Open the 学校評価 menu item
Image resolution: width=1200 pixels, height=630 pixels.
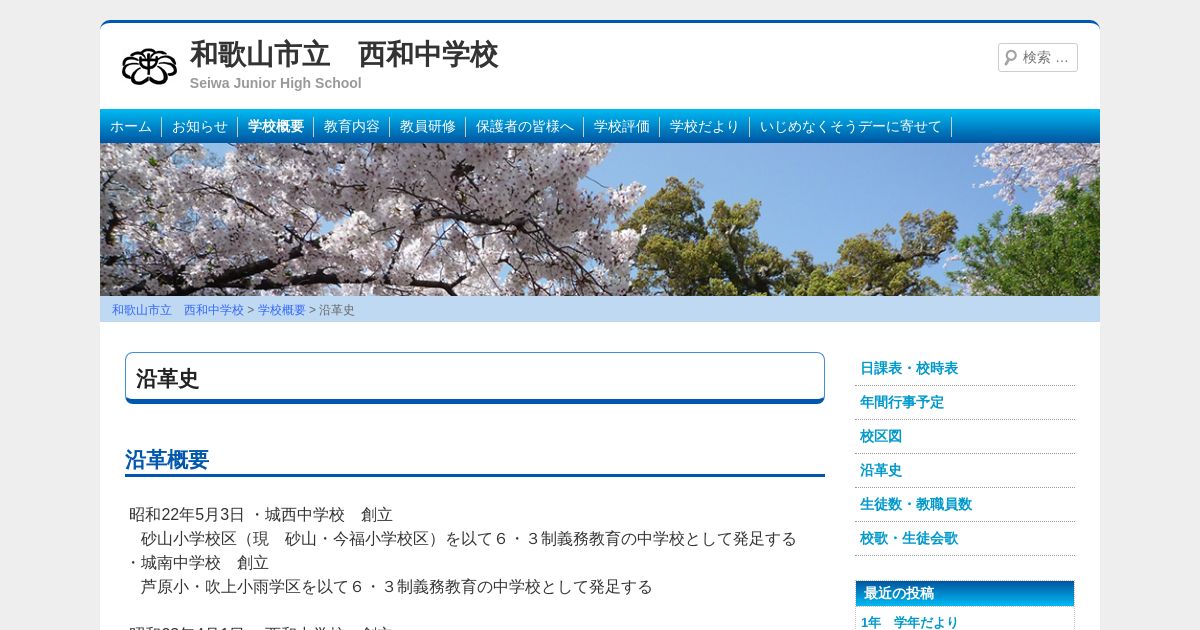(x=622, y=126)
